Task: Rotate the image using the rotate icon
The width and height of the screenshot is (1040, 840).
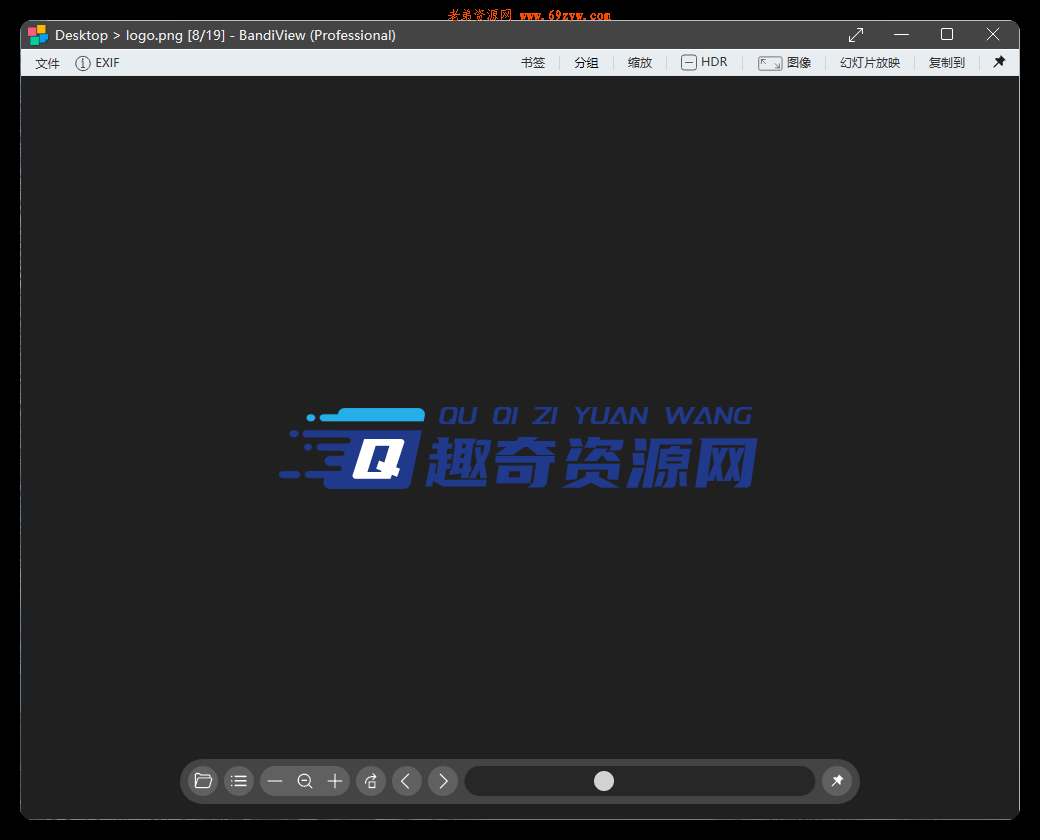Action: [370, 781]
